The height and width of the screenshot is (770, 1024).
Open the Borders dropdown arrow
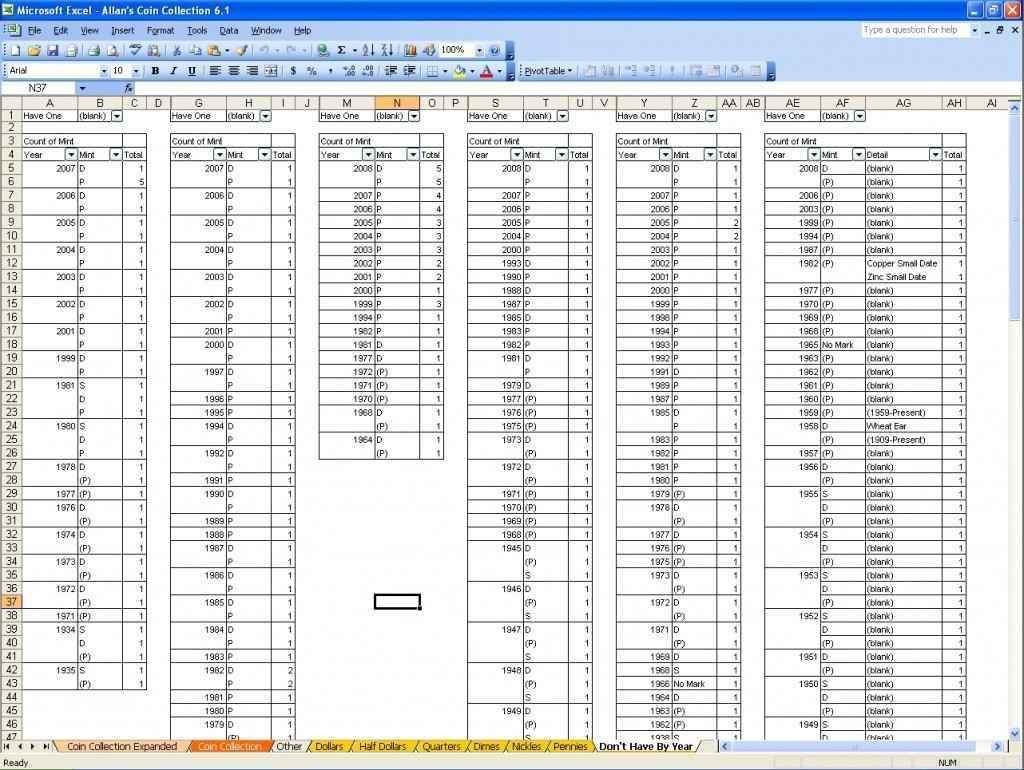tap(445, 71)
